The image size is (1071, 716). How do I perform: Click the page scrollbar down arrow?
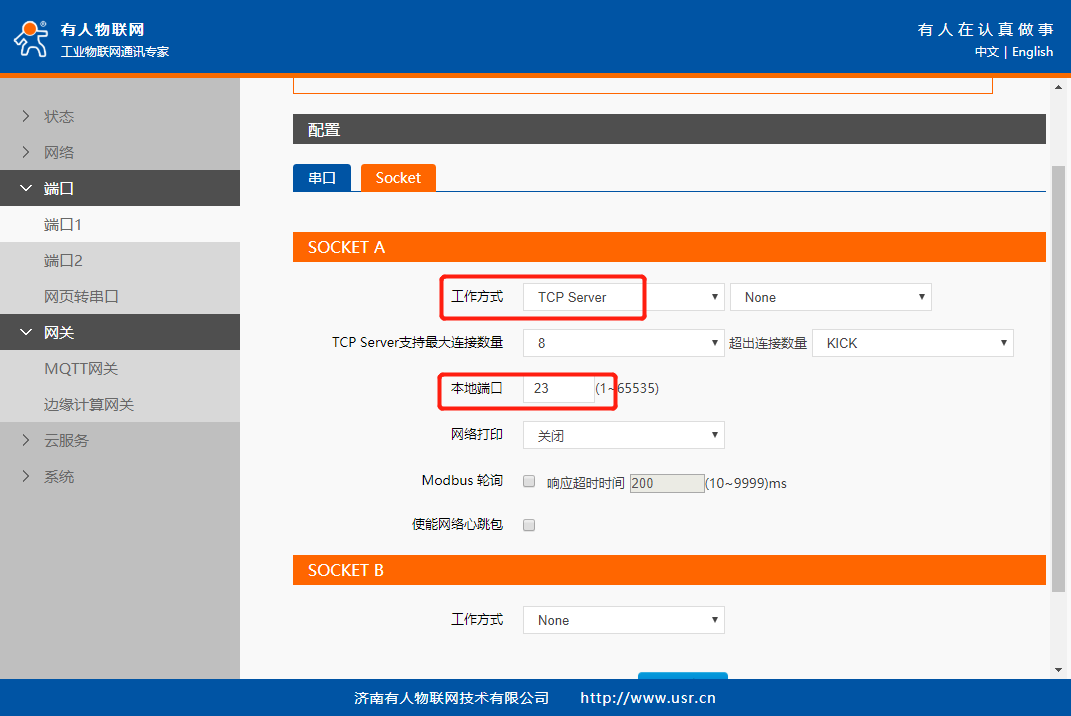tap(1059, 669)
